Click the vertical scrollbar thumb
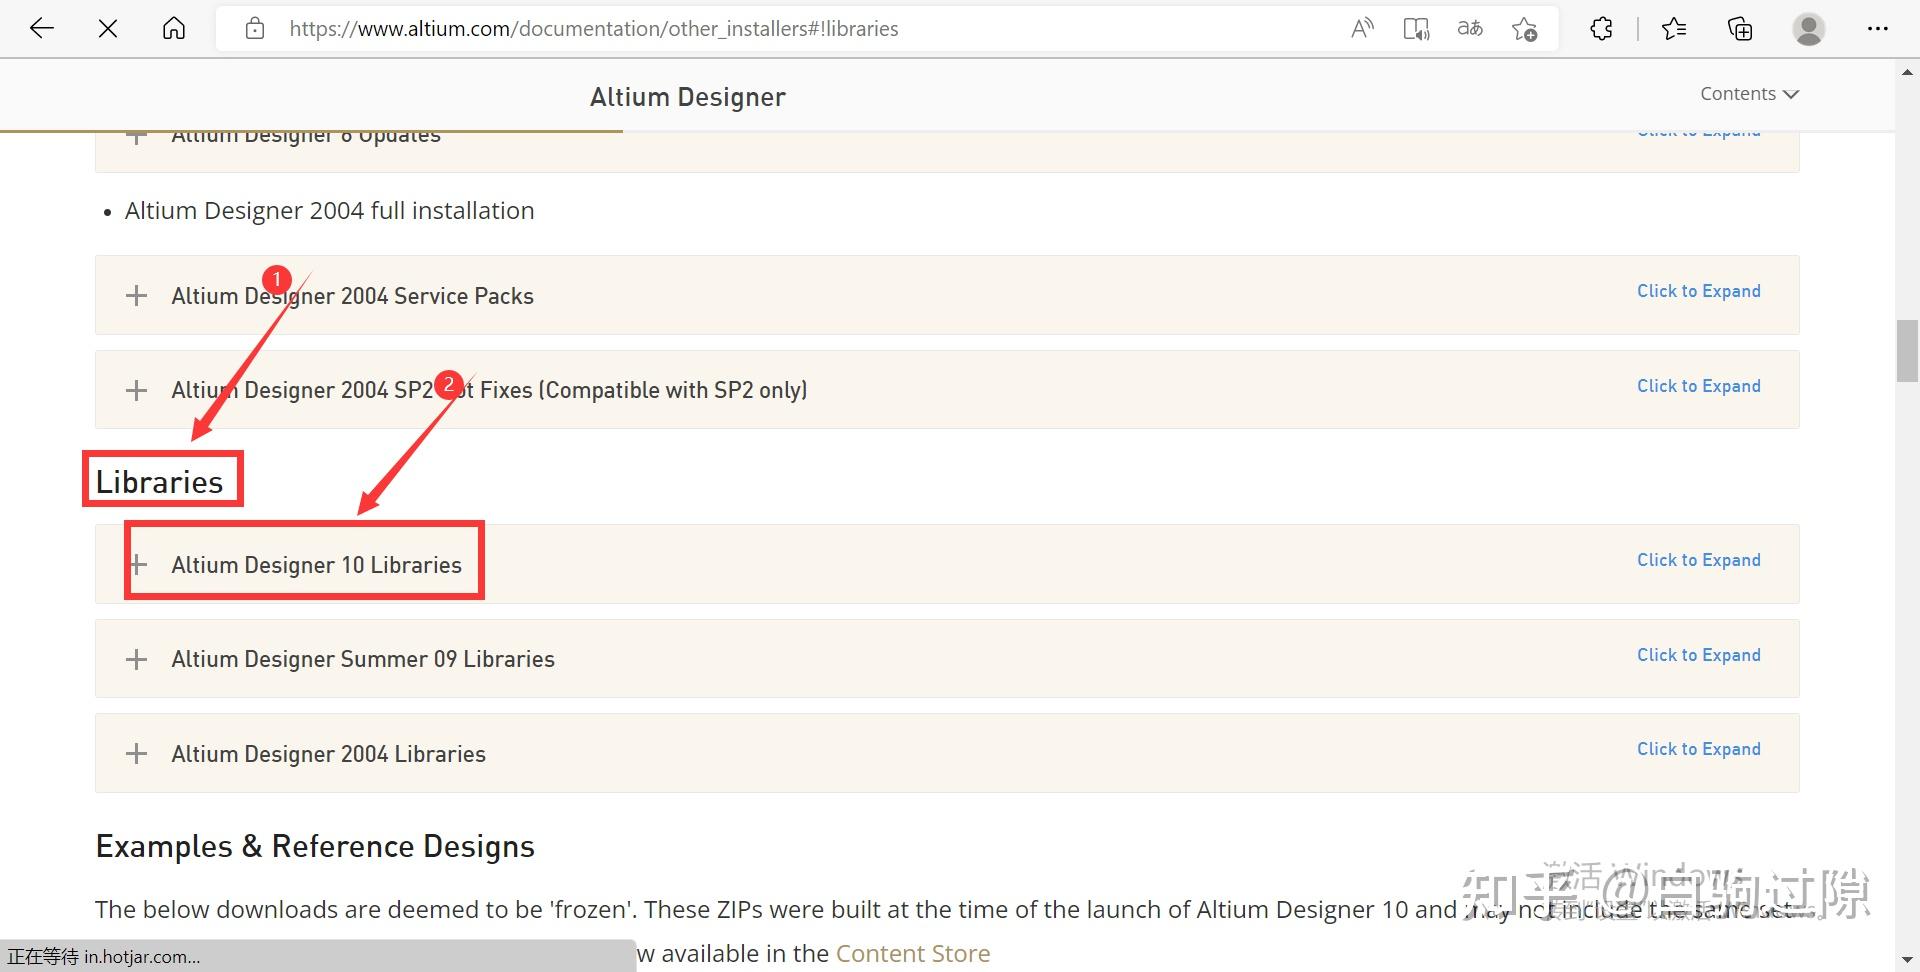This screenshot has height=972, width=1920. 1907,350
